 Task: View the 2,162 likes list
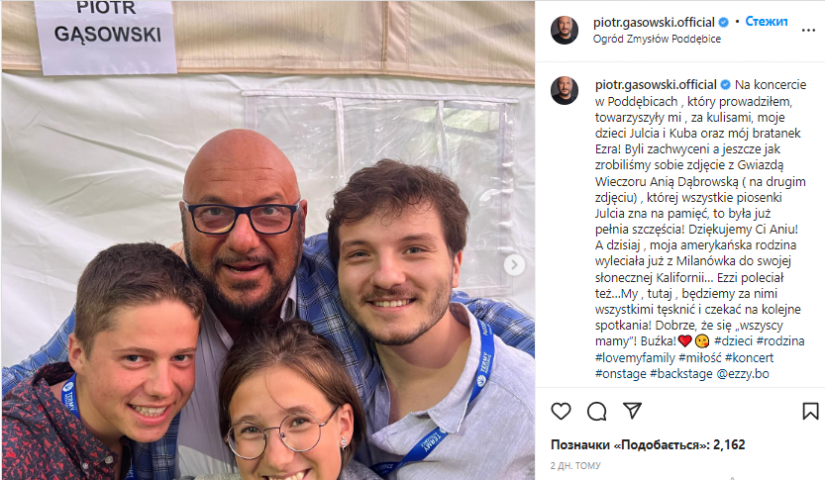pos(648,445)
